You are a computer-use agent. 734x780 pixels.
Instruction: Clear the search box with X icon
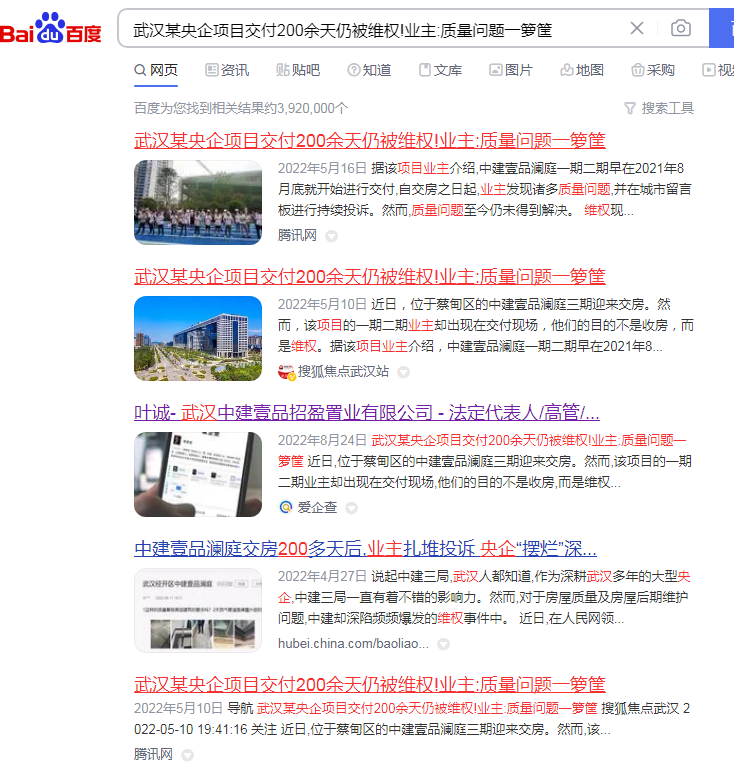[637, 28]
